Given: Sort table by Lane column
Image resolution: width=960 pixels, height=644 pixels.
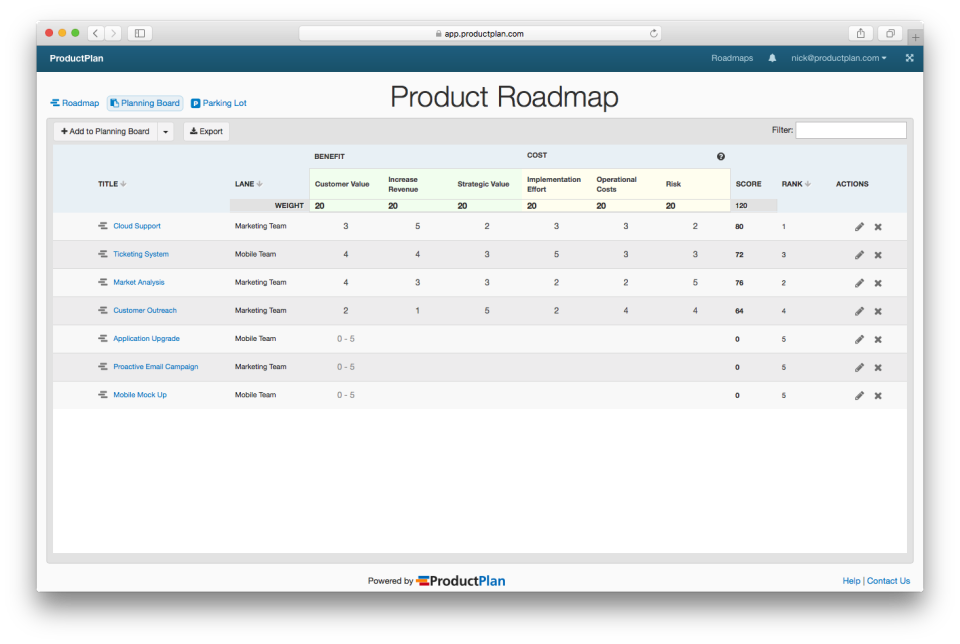Looking at the screenshot, I should coord(249,184).
